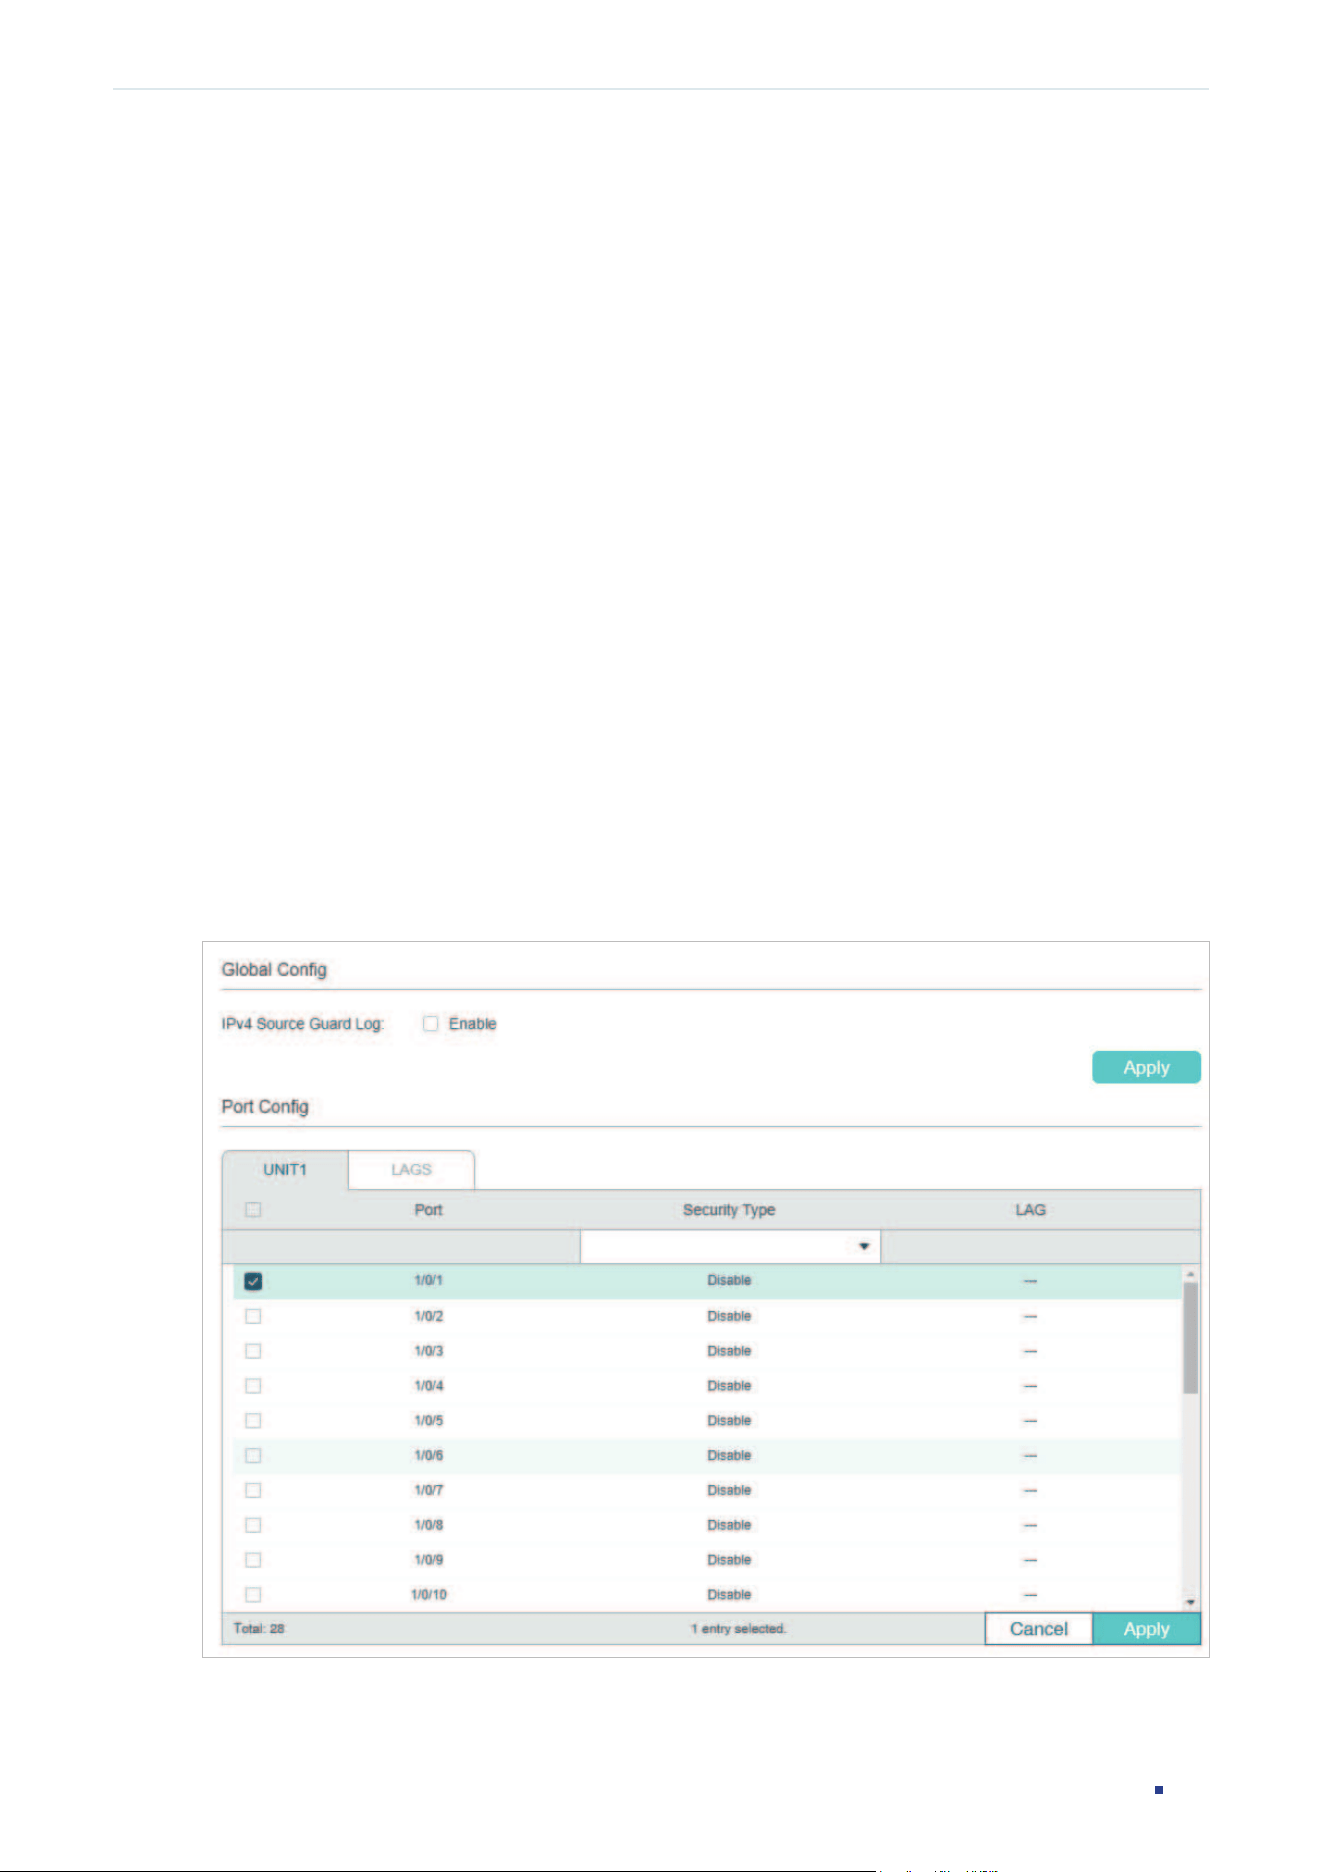Select the checkbox for port 1/0/5
The height and width of the screenshot is (1872, 1324).
253,1420
